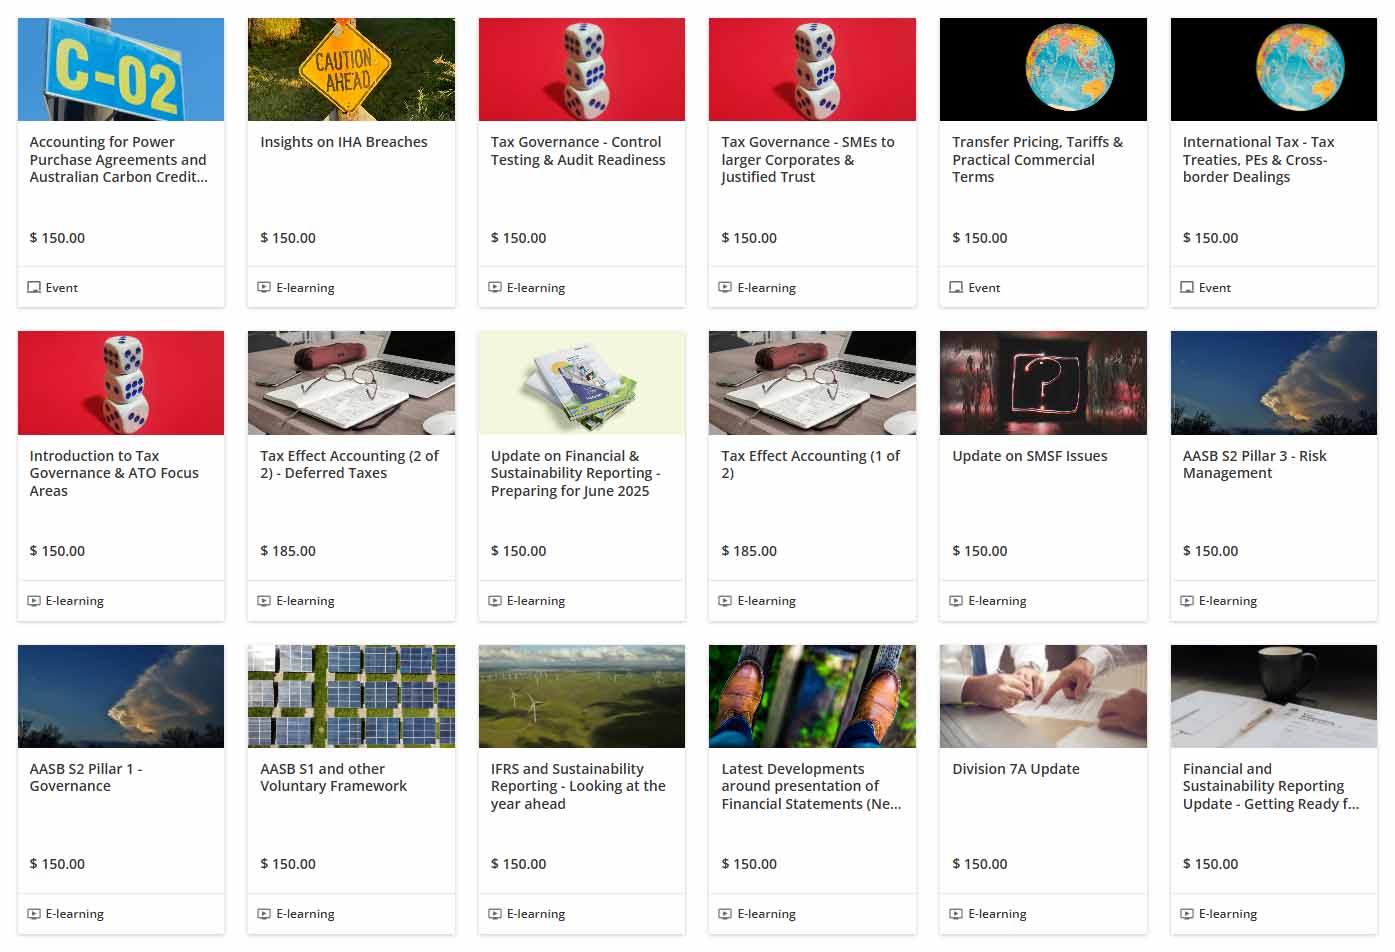The width and height of the screenshot is (1395, 952).
Task: Click the E-learning icon under Tax Effect Accounting (1 of 2)
Action: pyautogui.click(x=726, y=601)
